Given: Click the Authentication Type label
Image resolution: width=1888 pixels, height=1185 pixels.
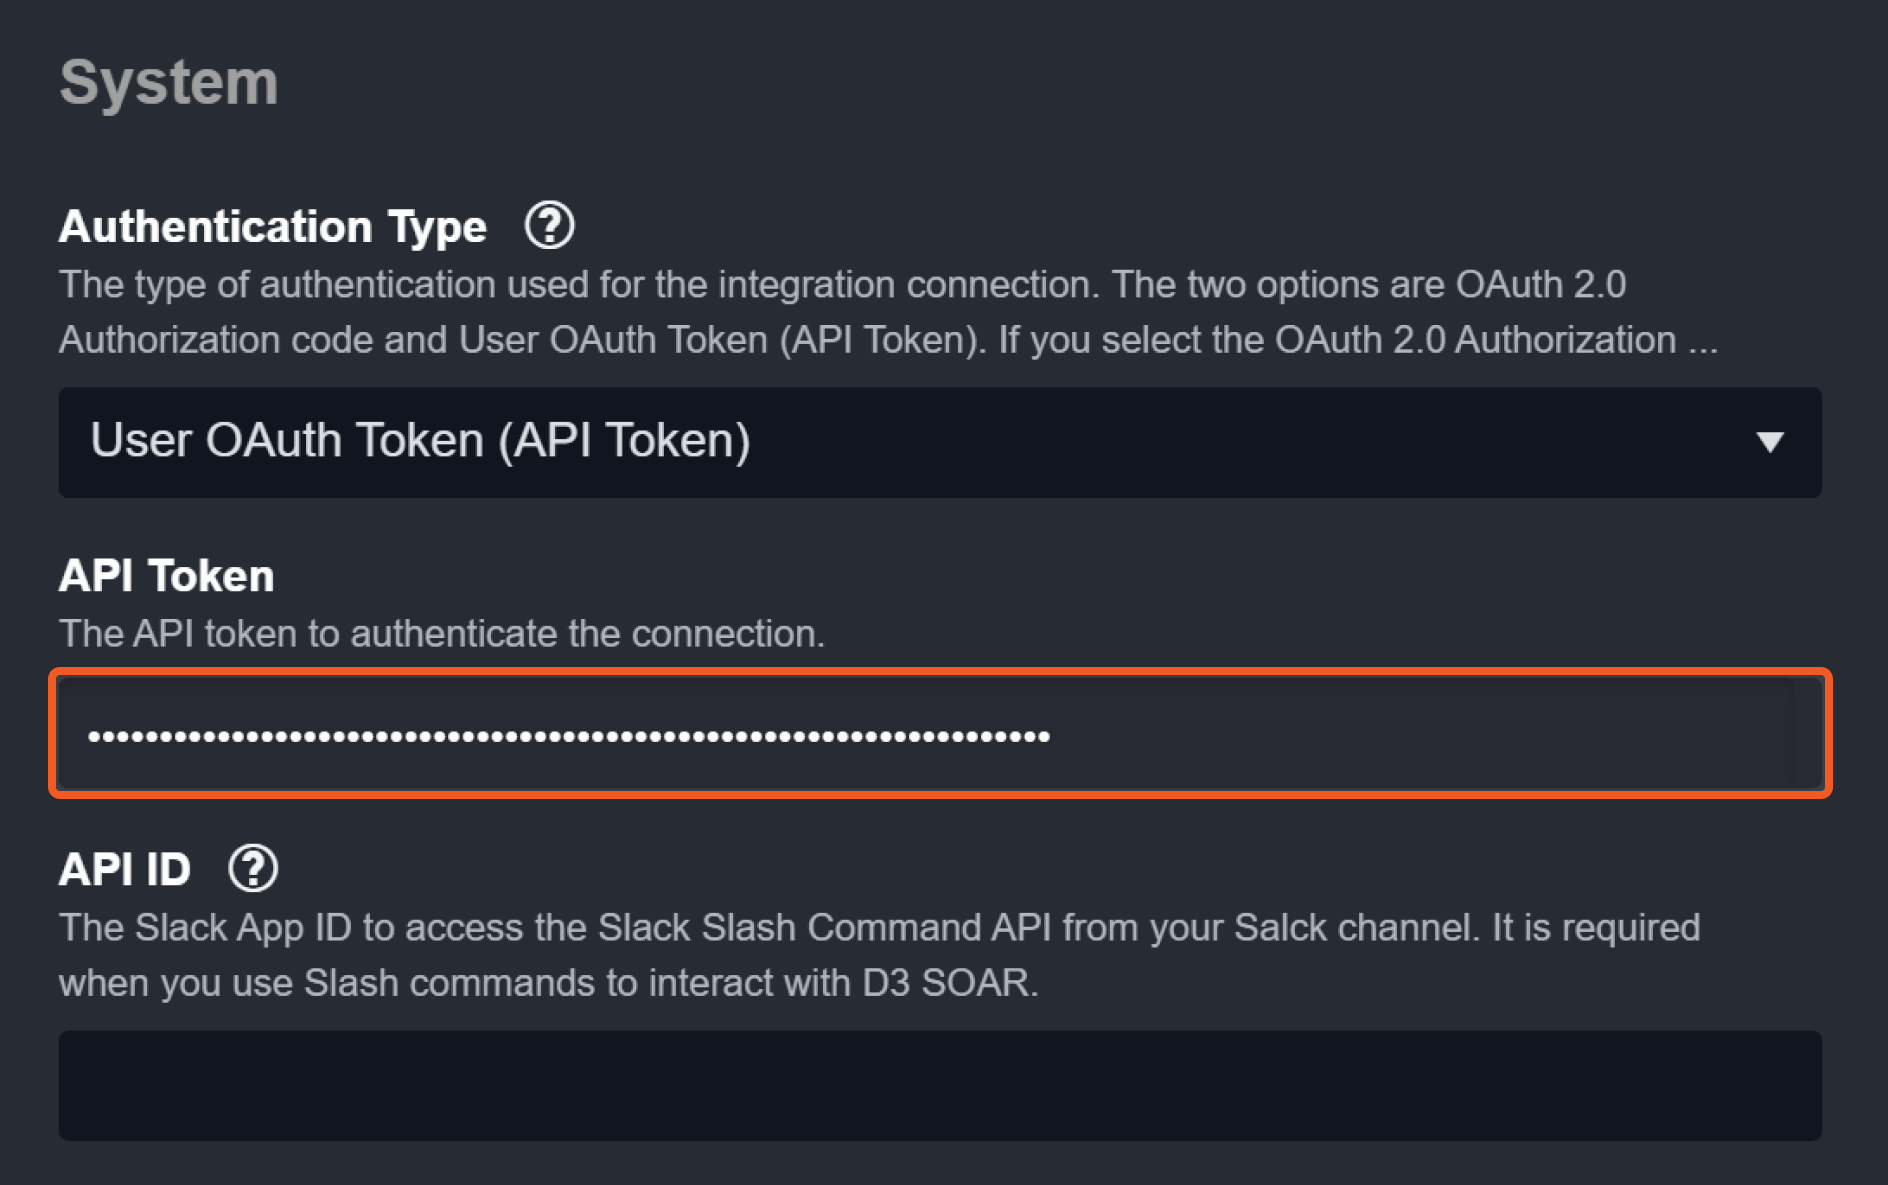Looking at the screenshot, I should pos(273,227).
